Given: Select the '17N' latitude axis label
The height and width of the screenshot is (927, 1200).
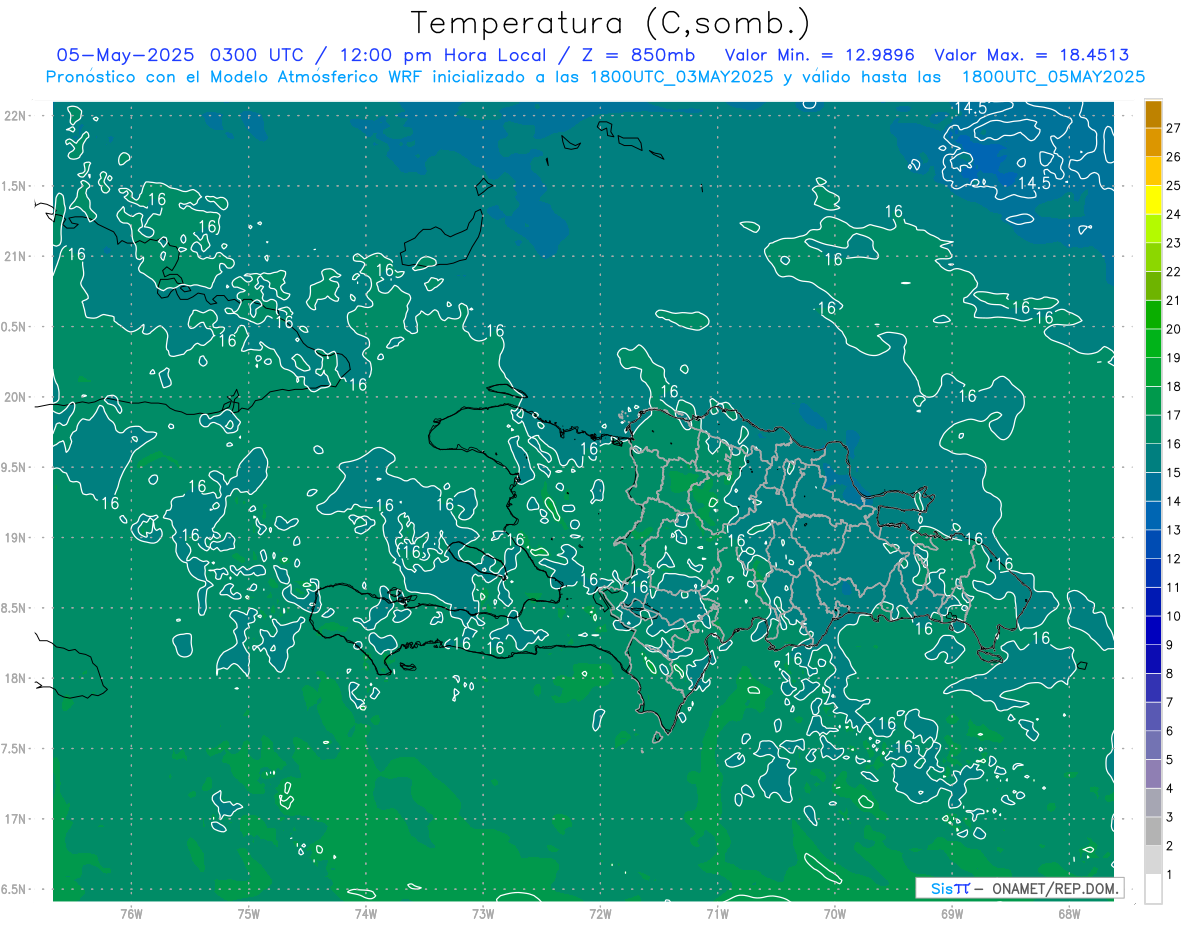Looking at the screenshot, I should click(16, 819).
